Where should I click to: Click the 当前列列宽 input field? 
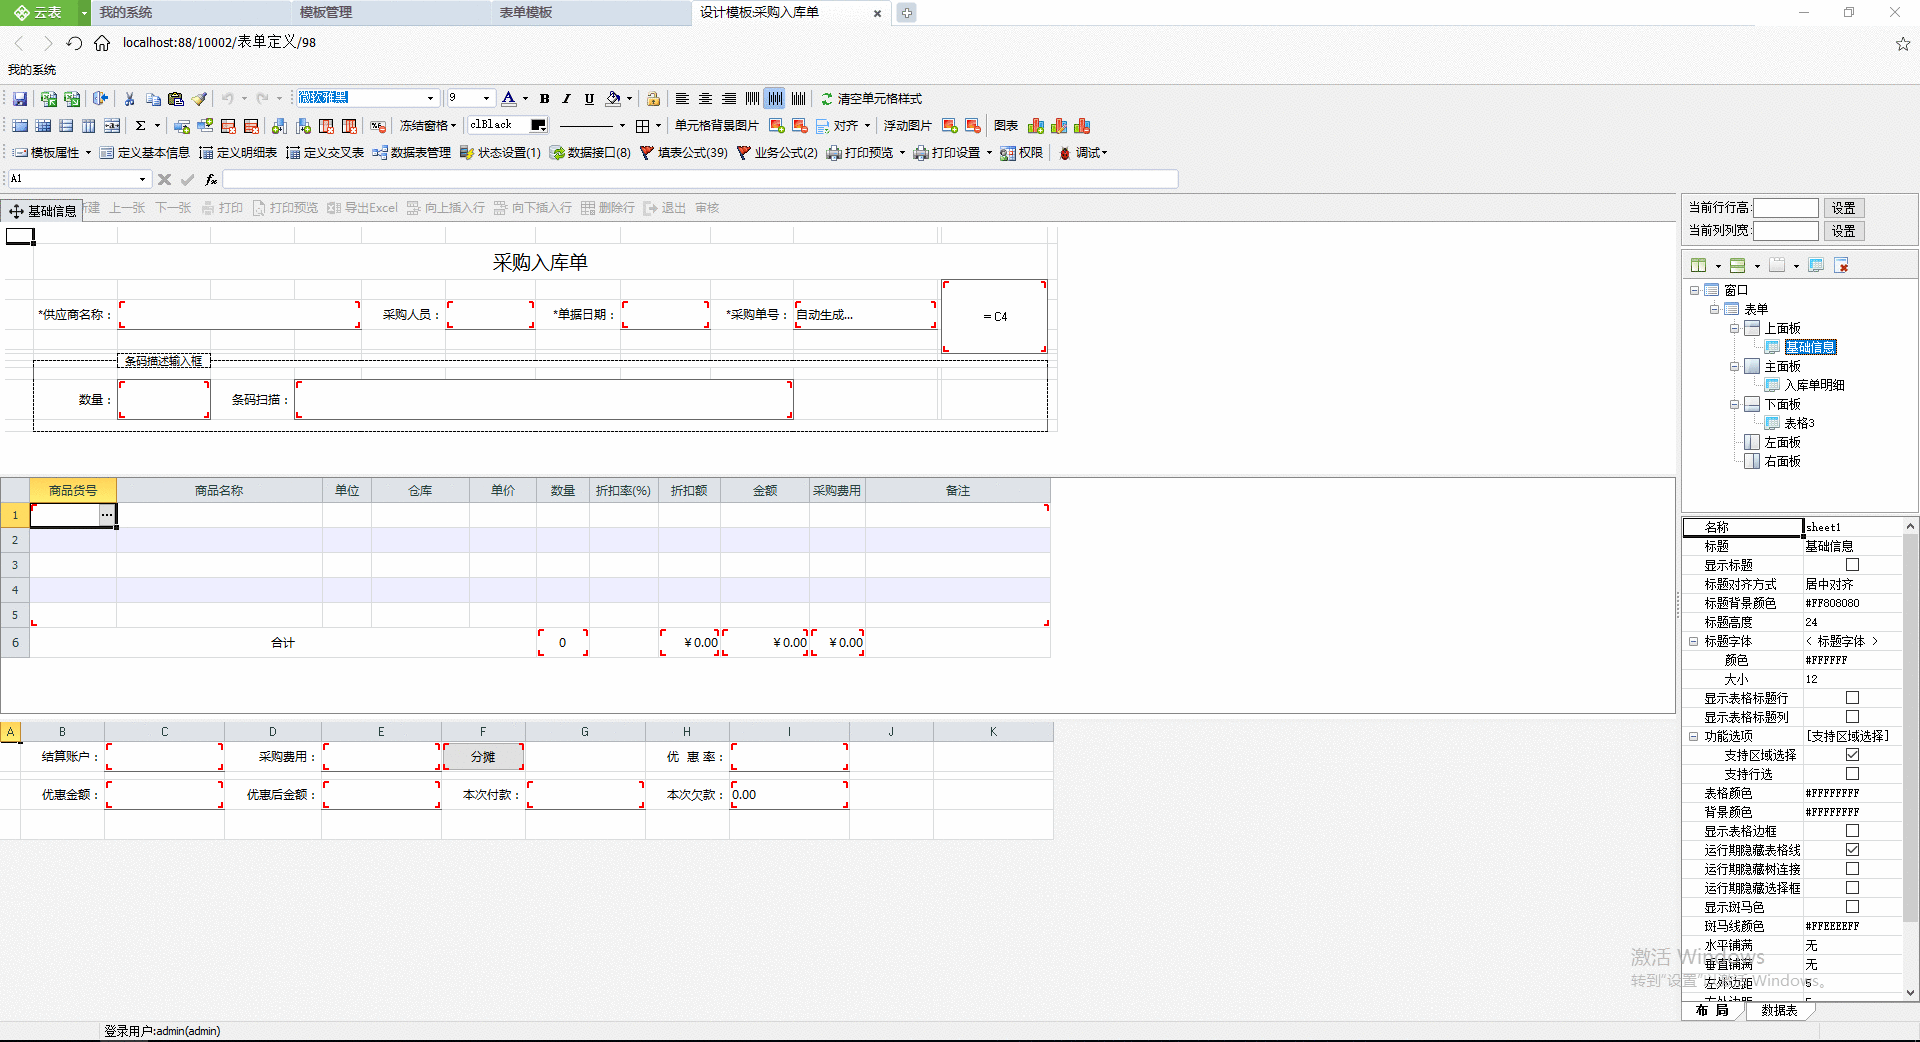coord(1785,231)
